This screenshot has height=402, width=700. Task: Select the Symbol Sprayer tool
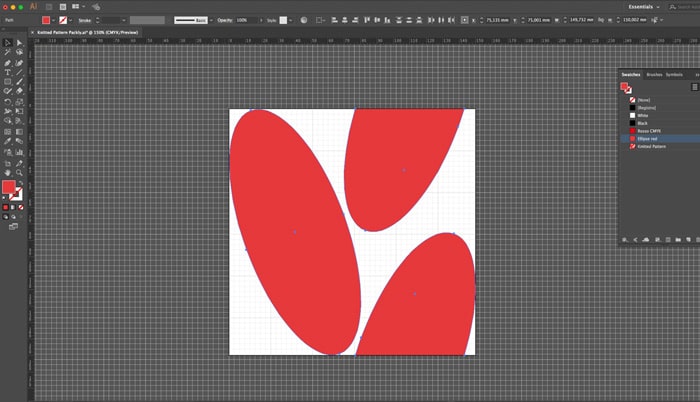click(8, 152)
